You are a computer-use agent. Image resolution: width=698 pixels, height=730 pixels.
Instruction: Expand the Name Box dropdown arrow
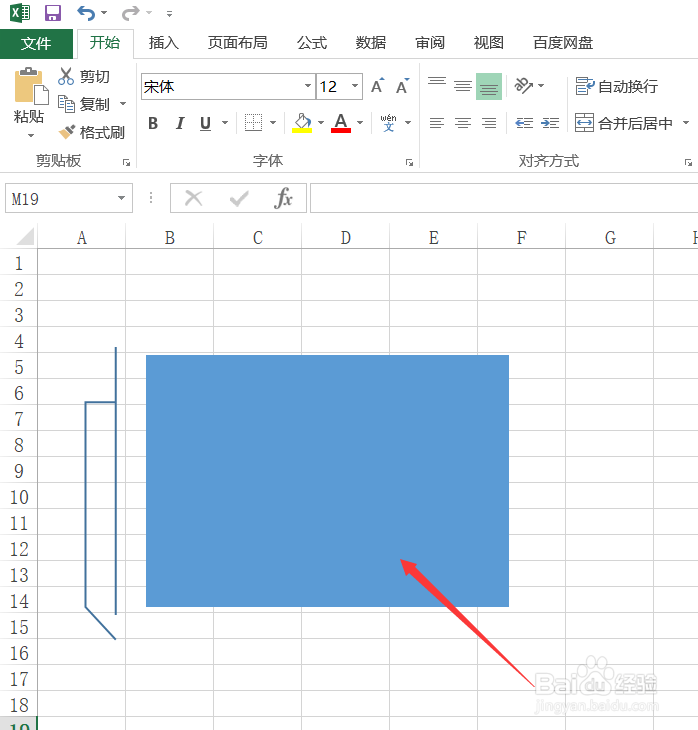coord(122,198)
